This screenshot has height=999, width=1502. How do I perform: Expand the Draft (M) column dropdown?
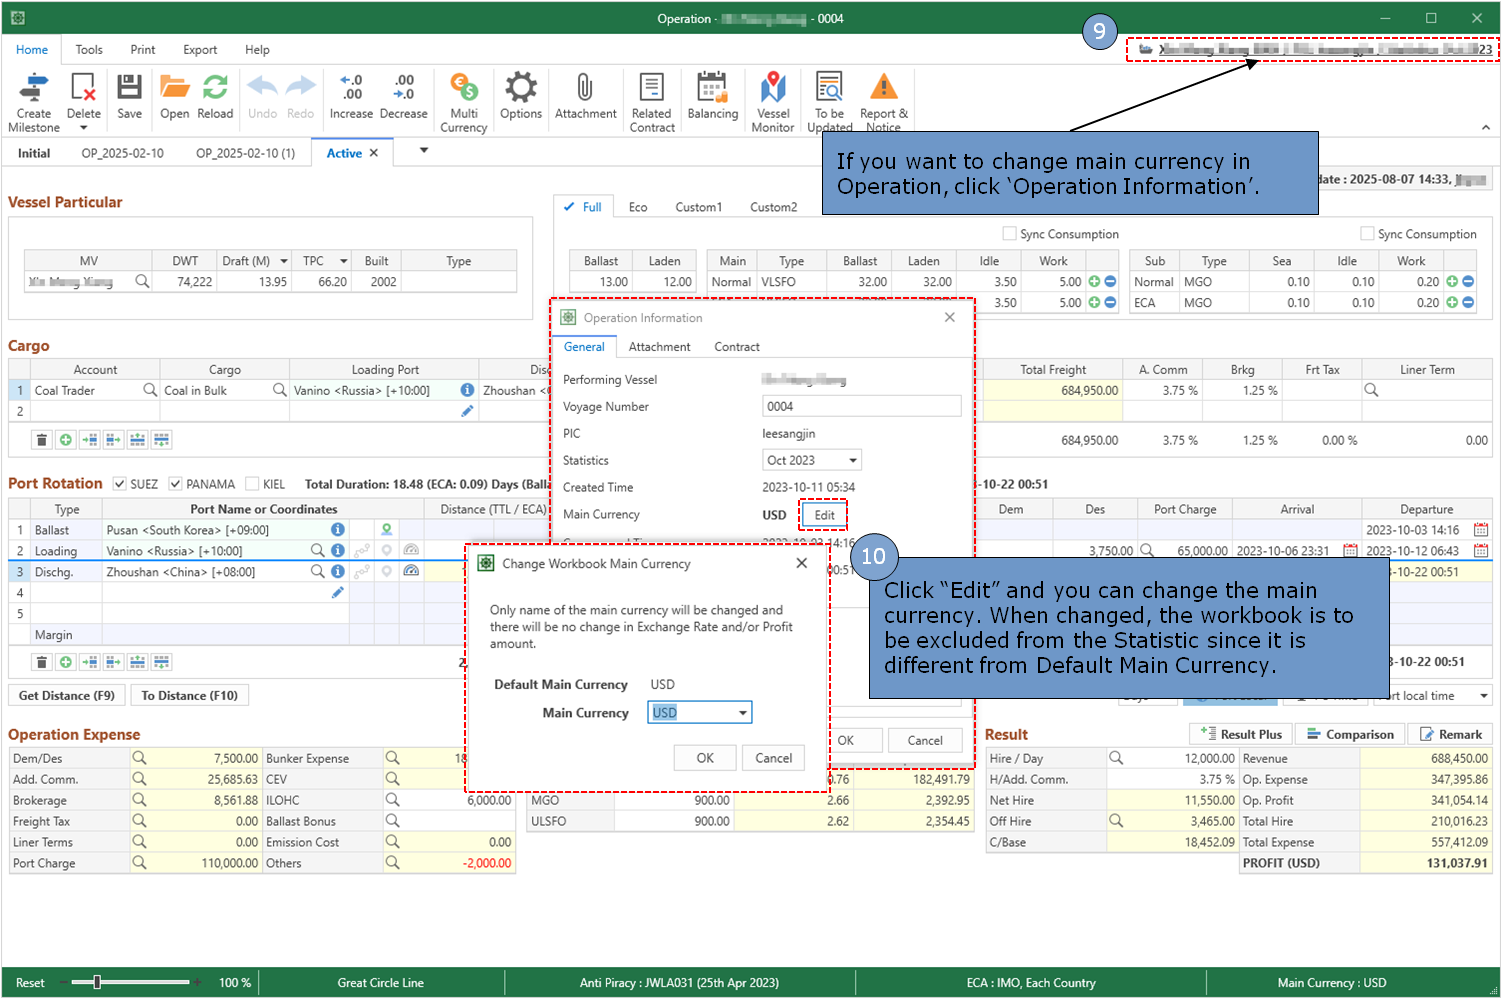[284, 261]
